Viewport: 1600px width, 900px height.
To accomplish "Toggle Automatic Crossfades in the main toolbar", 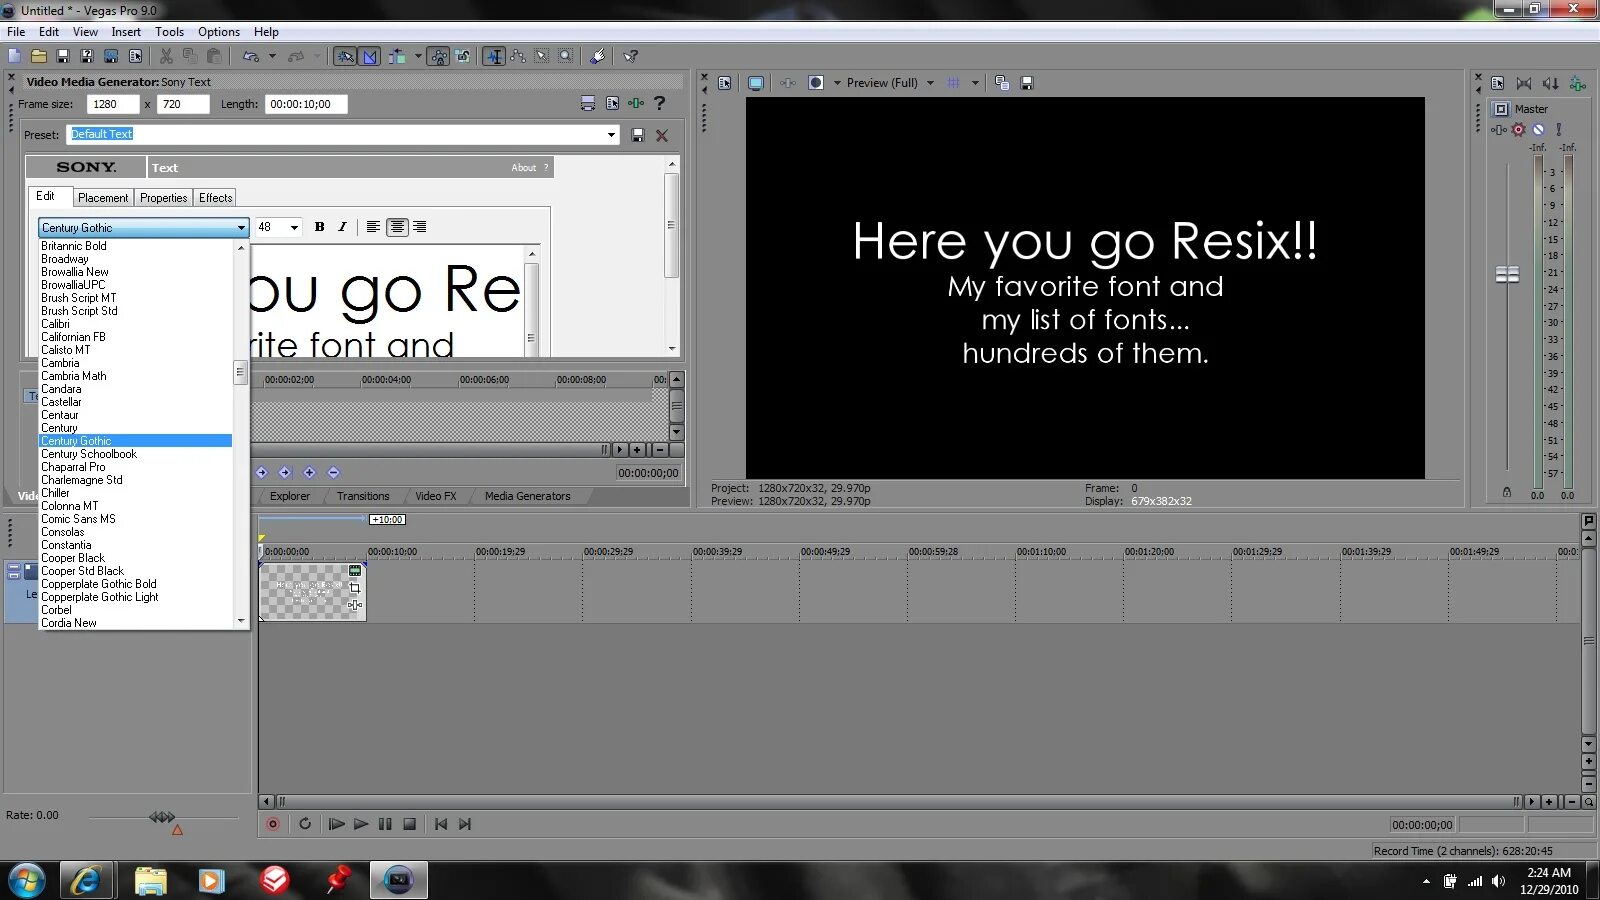I will coord(370,56).
